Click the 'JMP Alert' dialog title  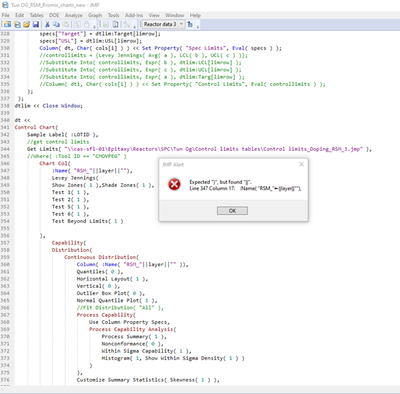(x=173, y=165)
